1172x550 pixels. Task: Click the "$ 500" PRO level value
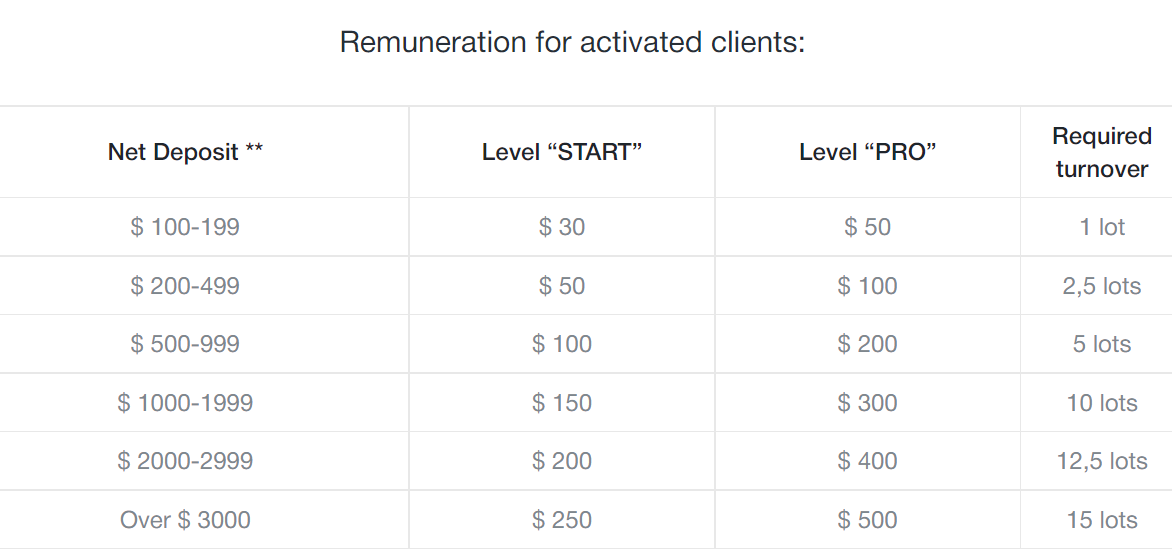(x=867, y=520)
